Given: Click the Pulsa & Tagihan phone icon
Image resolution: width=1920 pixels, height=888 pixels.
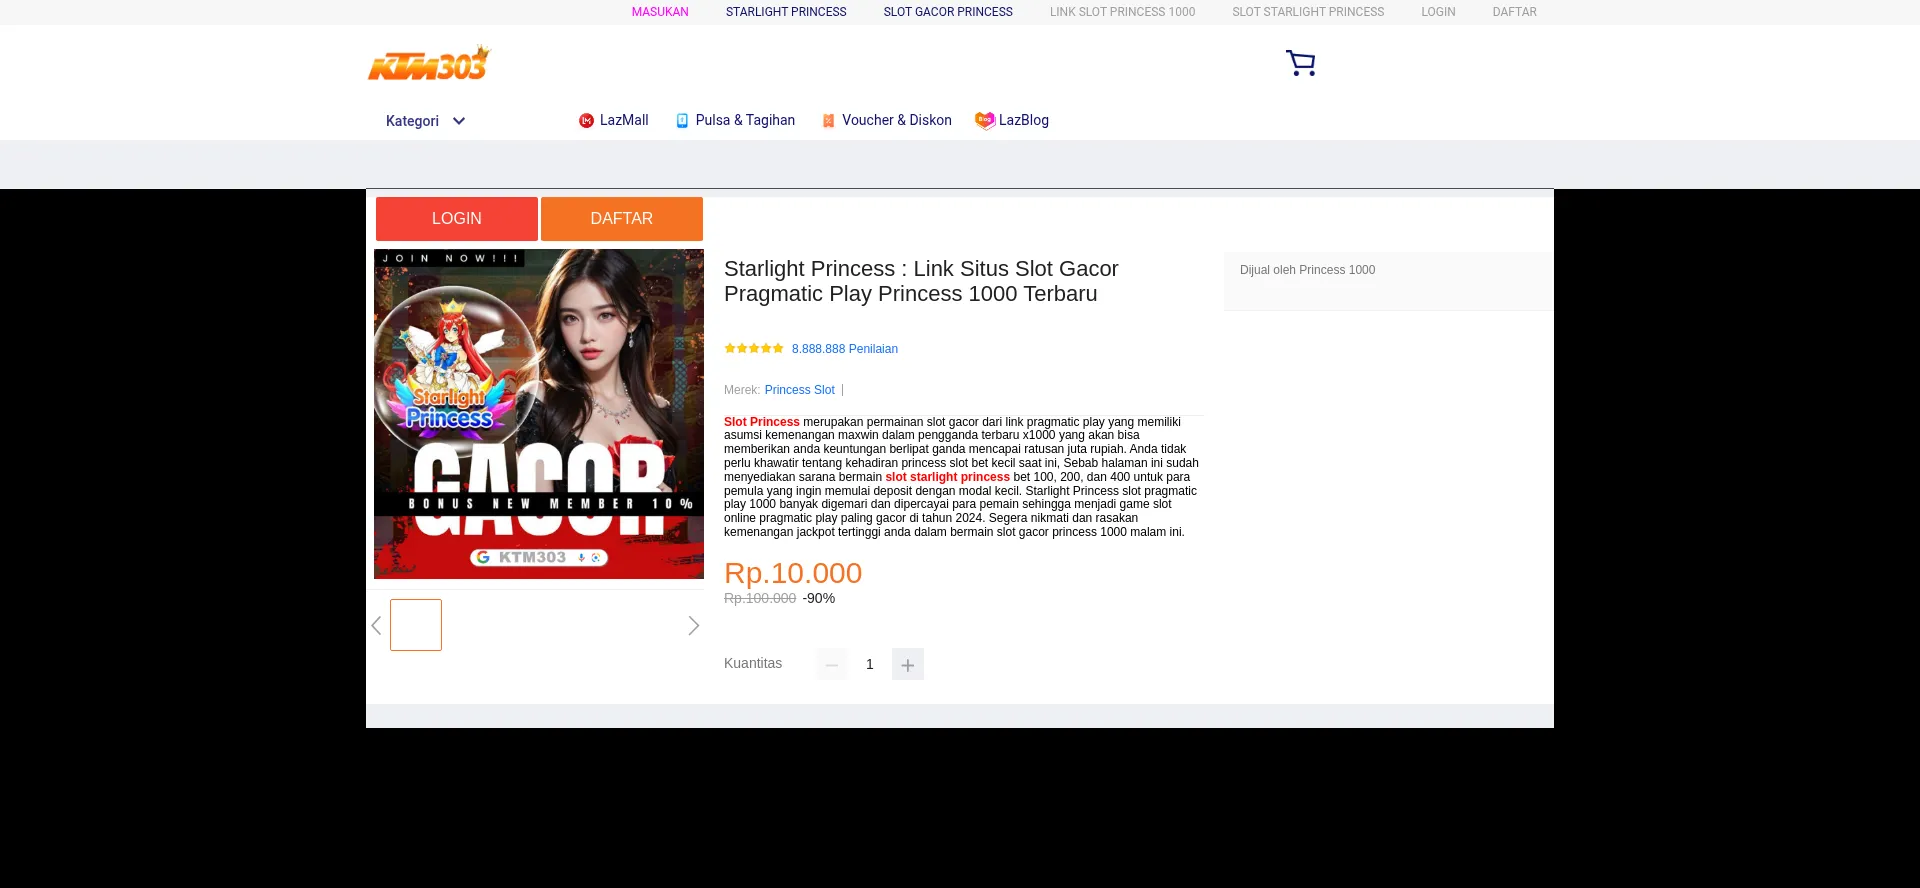Looking at the screenshot, I should click(x=682, y=121).
